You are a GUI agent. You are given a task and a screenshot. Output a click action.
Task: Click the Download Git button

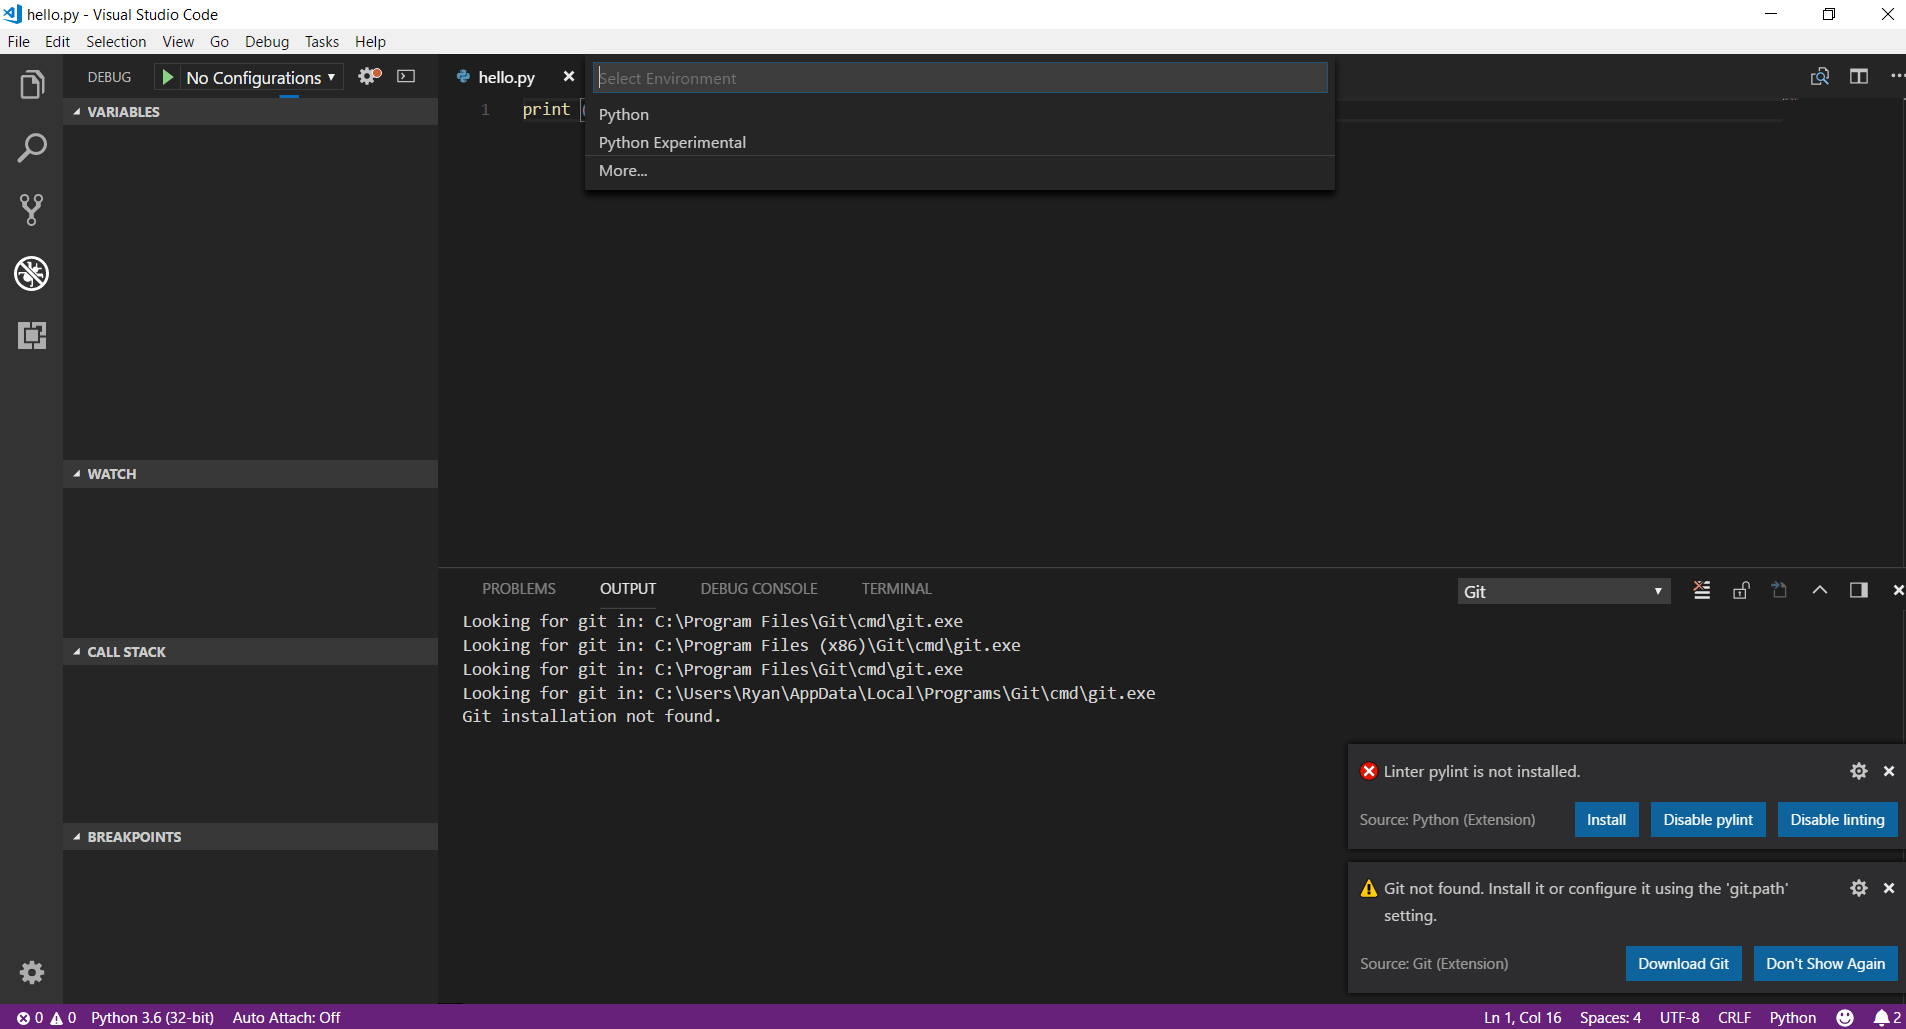pos(1682,963)
